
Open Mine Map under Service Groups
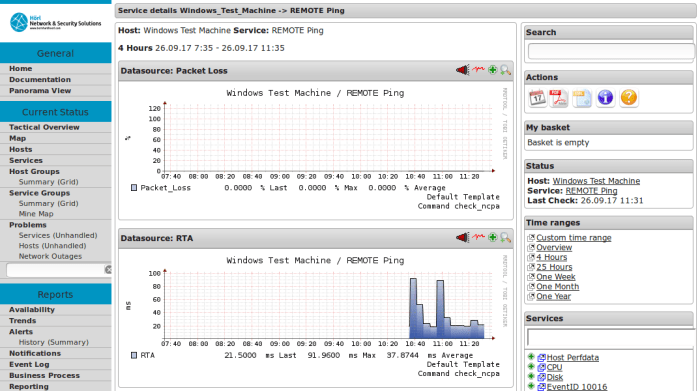coord(36,214)
